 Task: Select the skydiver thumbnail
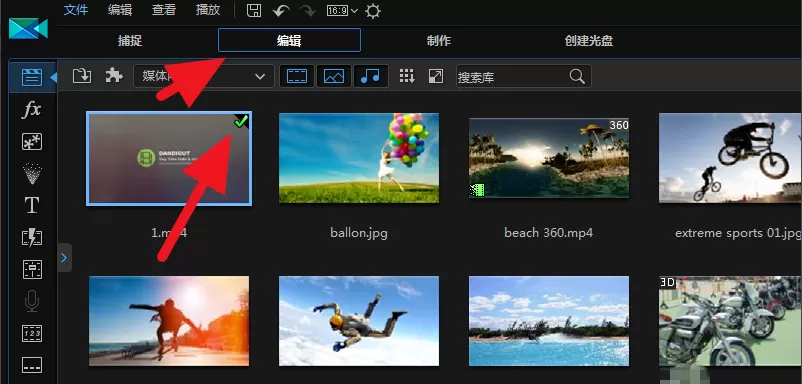(x=359, y=321)
